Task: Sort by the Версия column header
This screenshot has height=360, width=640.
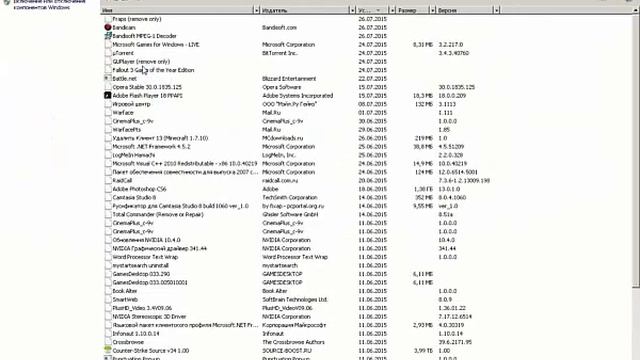Action: (x=464, y=10)
